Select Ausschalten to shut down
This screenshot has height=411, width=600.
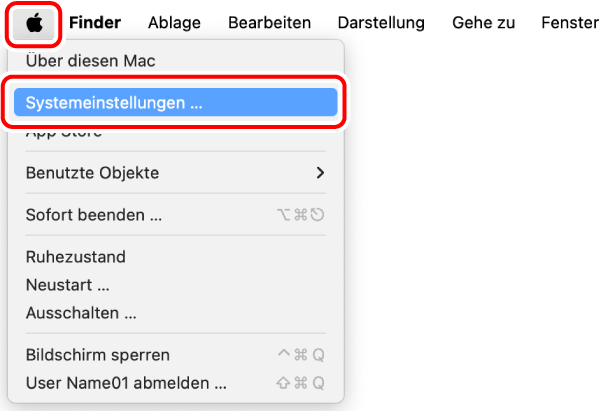[x=81, y=313]
